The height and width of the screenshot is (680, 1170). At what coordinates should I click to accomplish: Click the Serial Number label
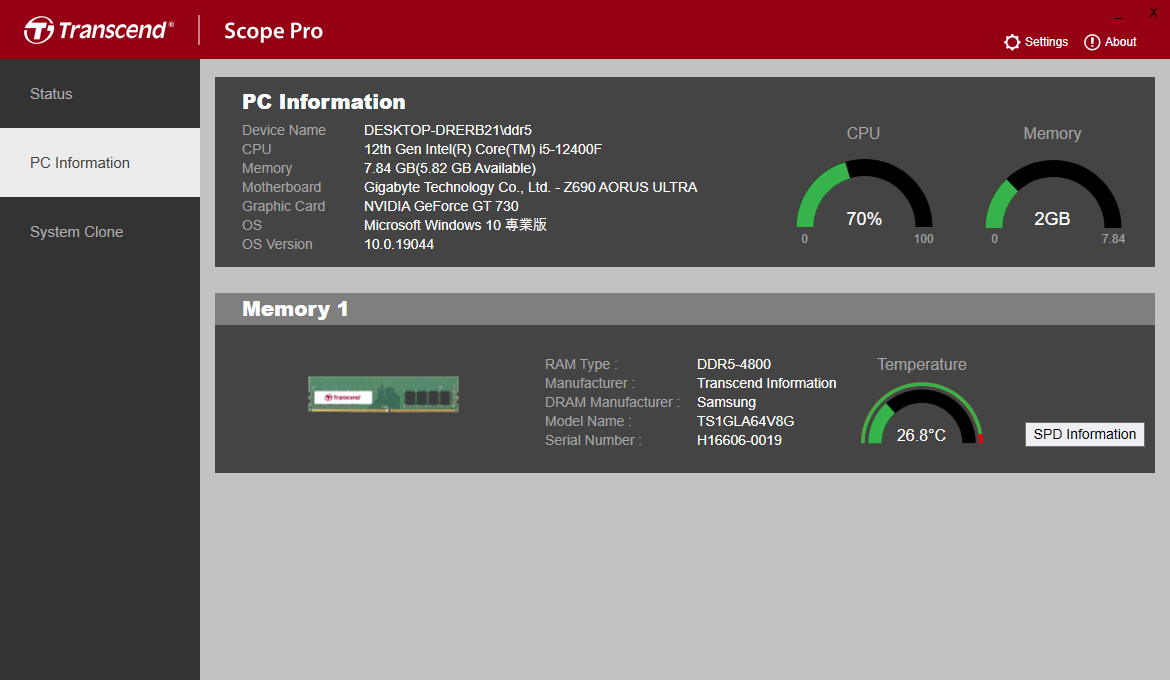[x=593, y=440]
